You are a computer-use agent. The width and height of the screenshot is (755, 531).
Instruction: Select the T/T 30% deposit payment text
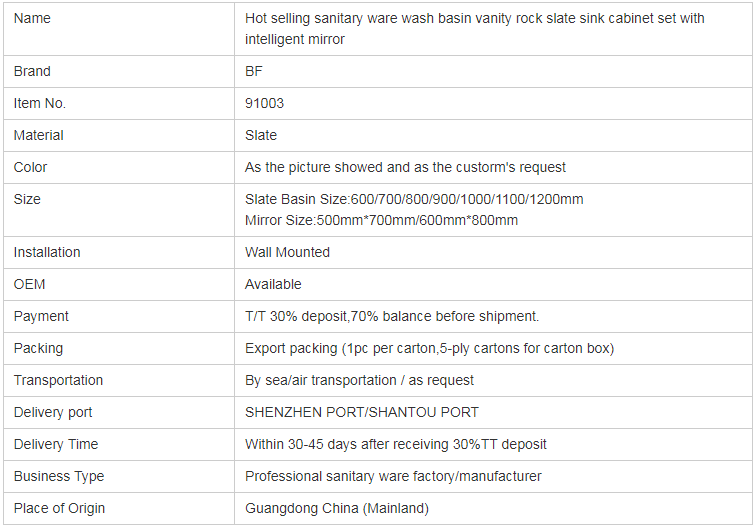[392, 316]
